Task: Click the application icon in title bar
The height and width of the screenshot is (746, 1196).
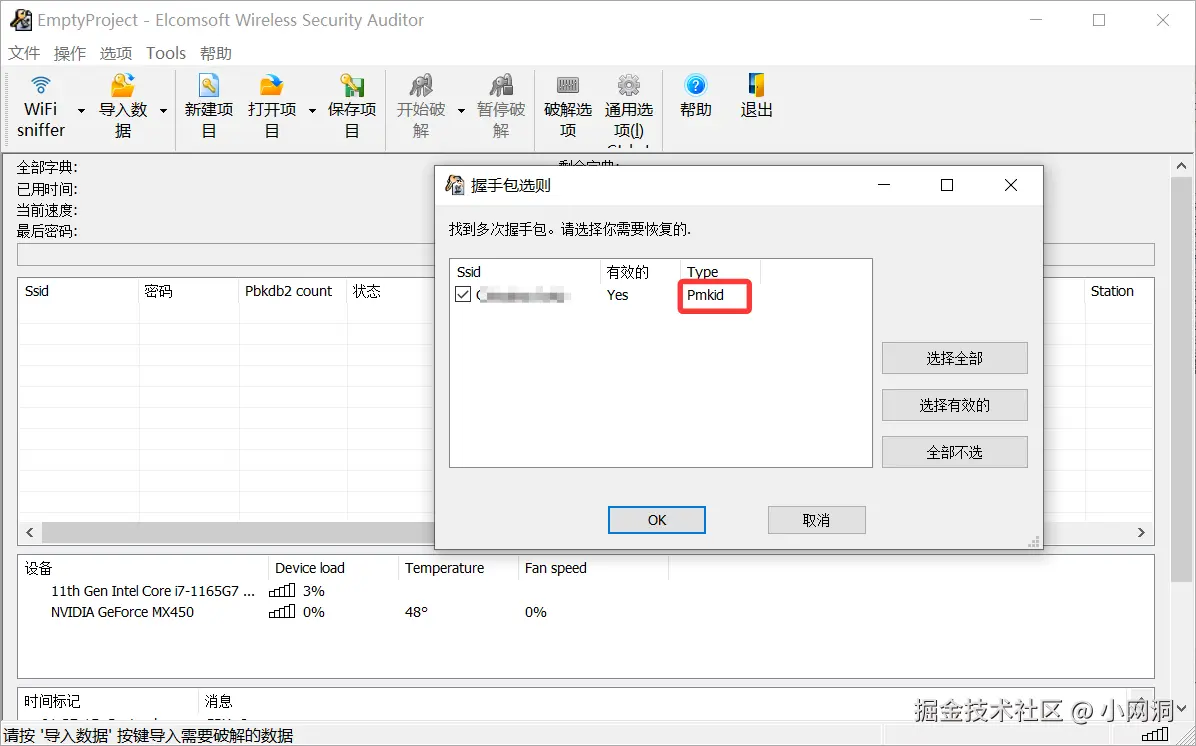Action: pos(21,20)
